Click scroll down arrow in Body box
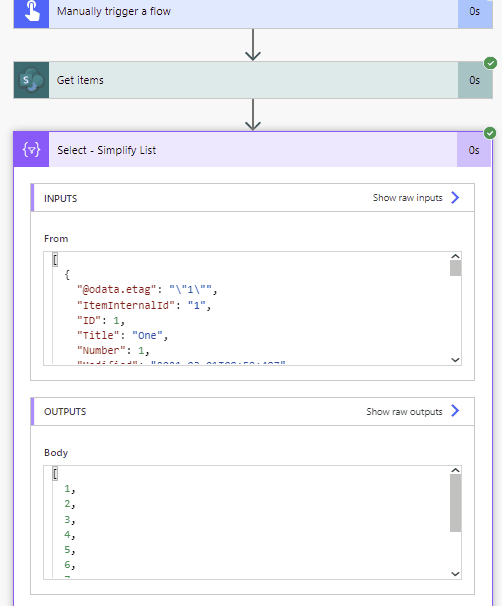This screenshot has width=502, height=606. point(455,574)
